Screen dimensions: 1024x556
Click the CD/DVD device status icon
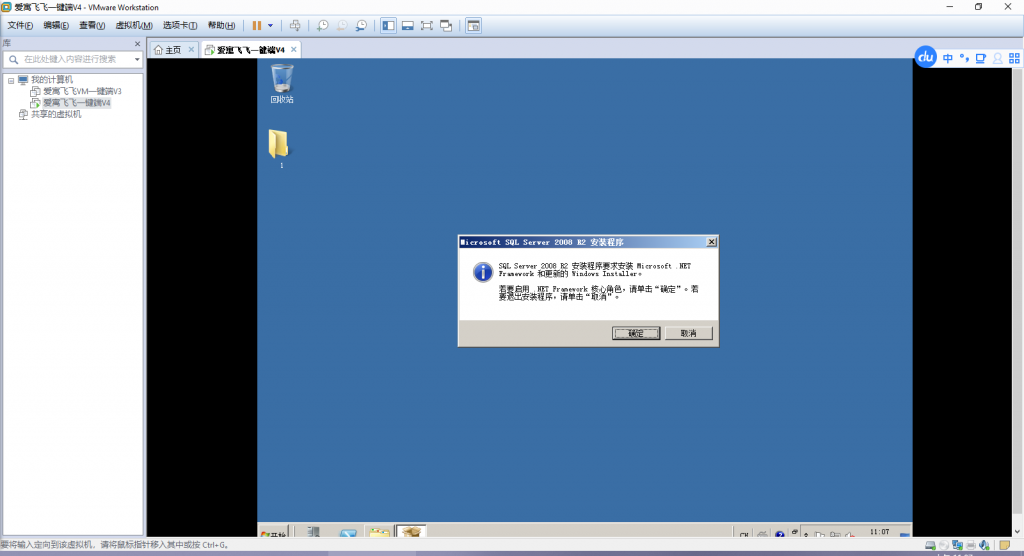[x=944, y=545]
